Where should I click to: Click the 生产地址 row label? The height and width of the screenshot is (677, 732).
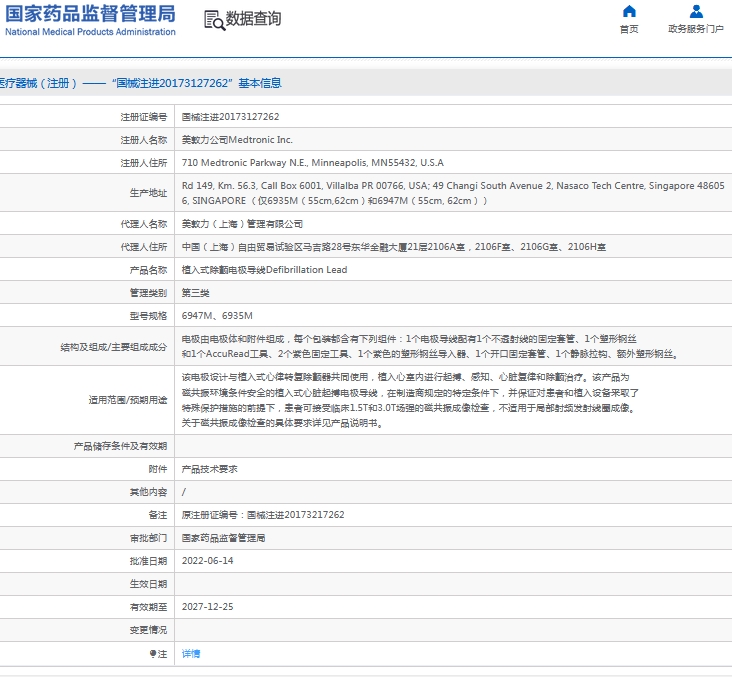[x=148, y=193]
